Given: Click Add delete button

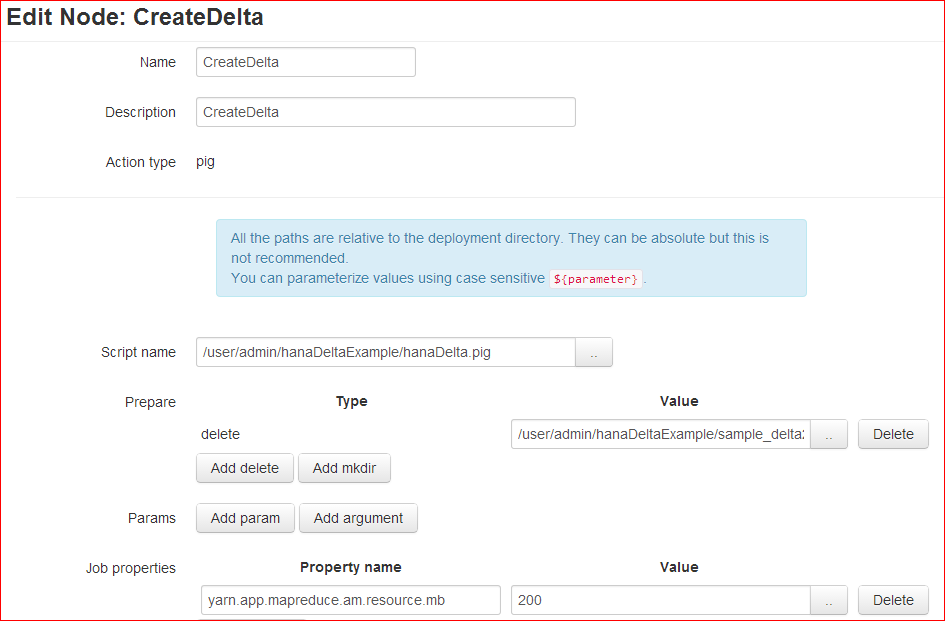Looking at the screenshot, I should [245, 468].
